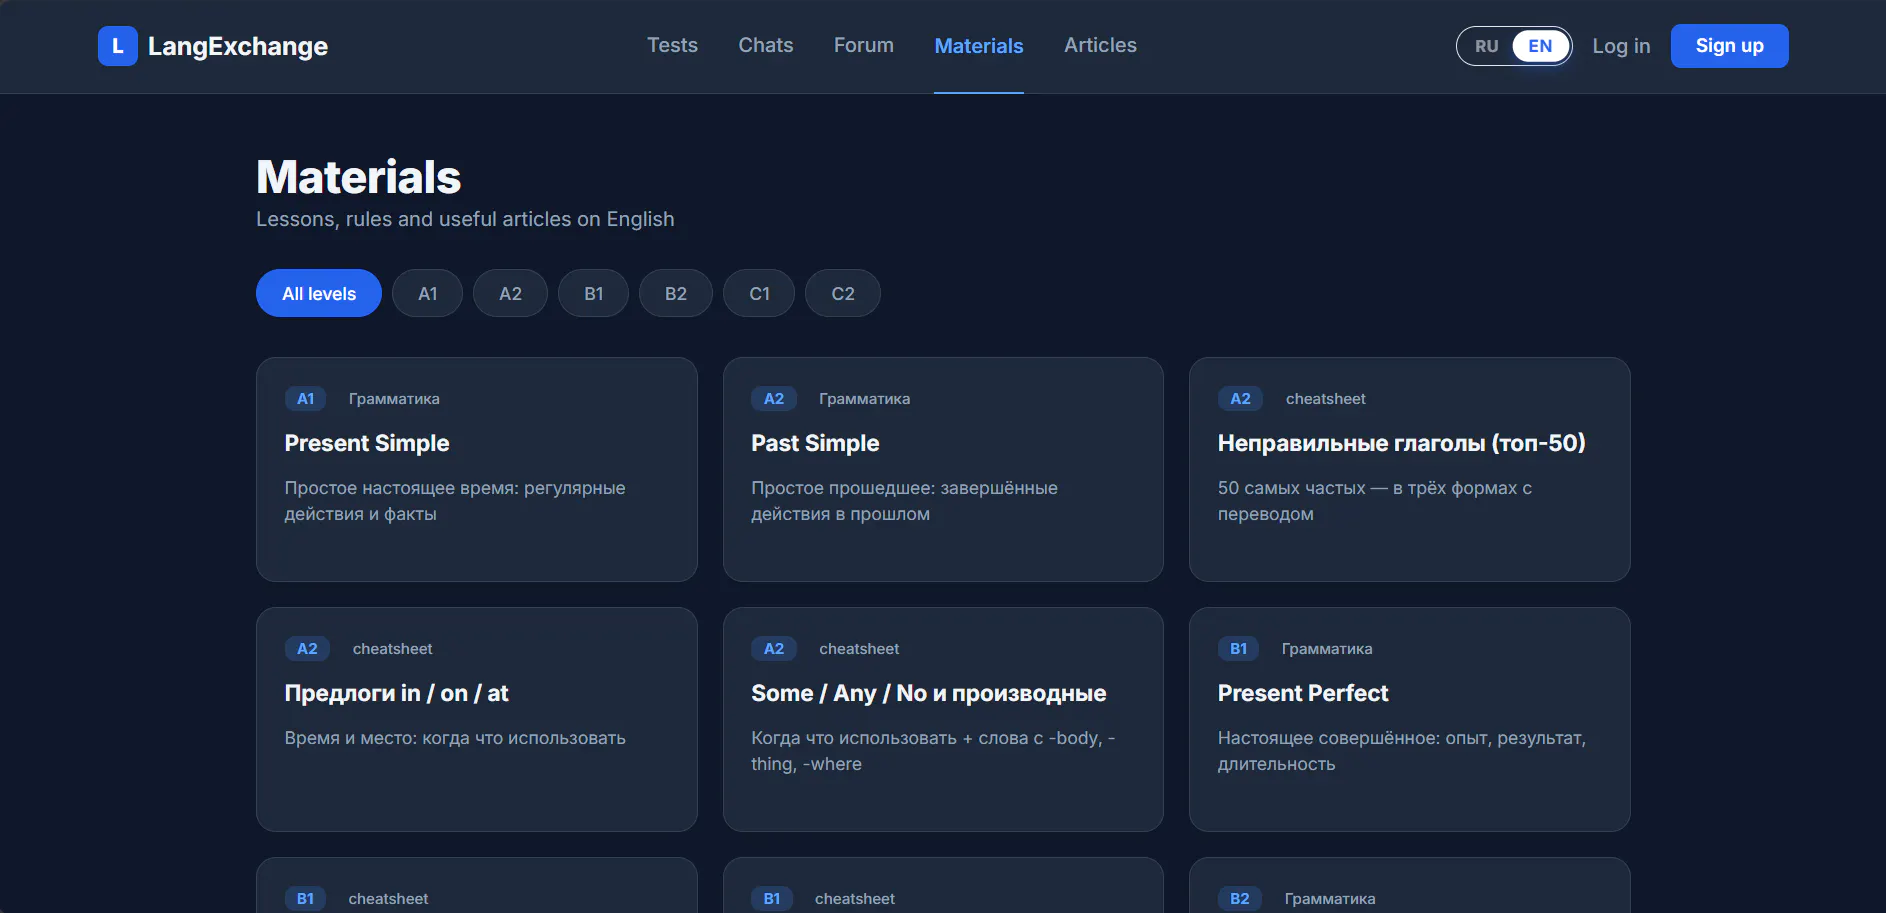Open the Past Simple lesson card

[x=943, y=469]
